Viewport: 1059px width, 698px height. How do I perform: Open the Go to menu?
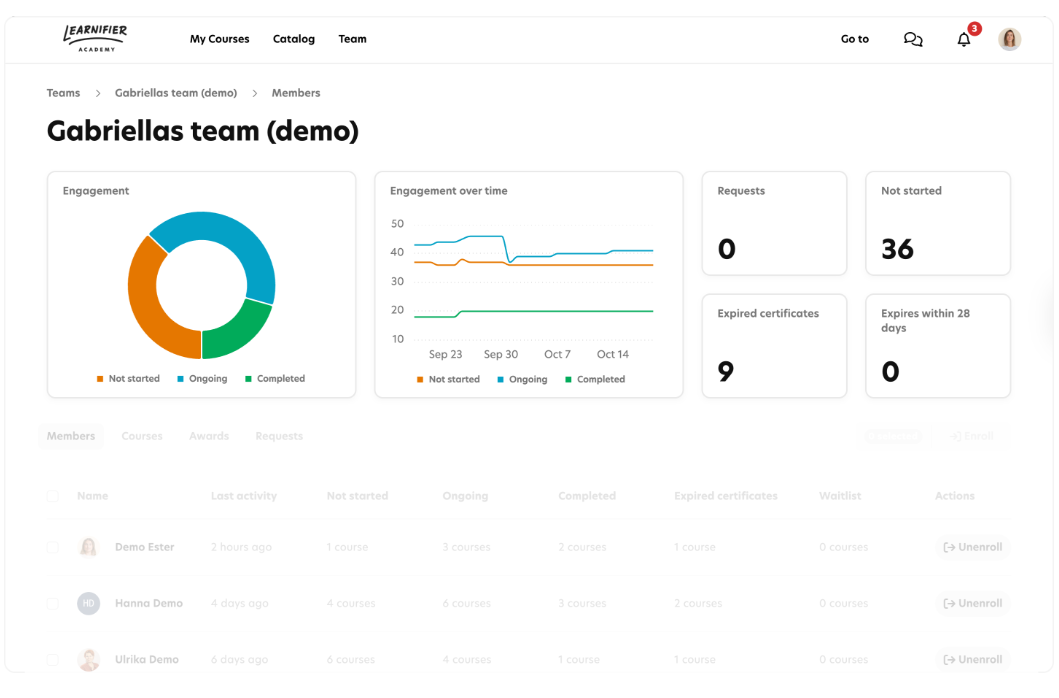854,39
